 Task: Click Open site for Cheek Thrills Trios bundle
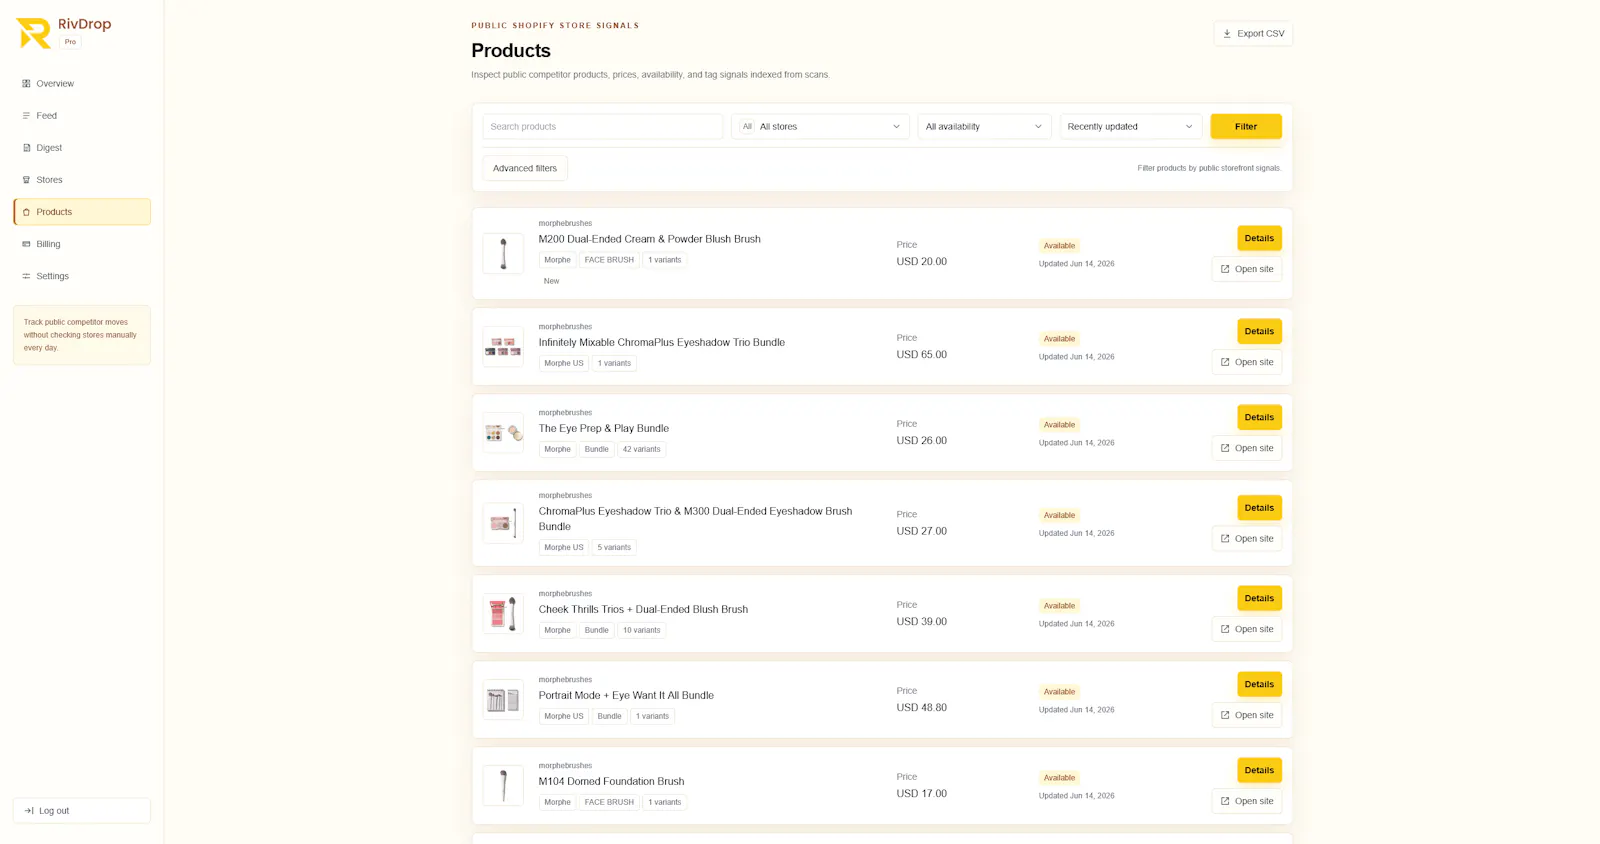point(1247,629)
